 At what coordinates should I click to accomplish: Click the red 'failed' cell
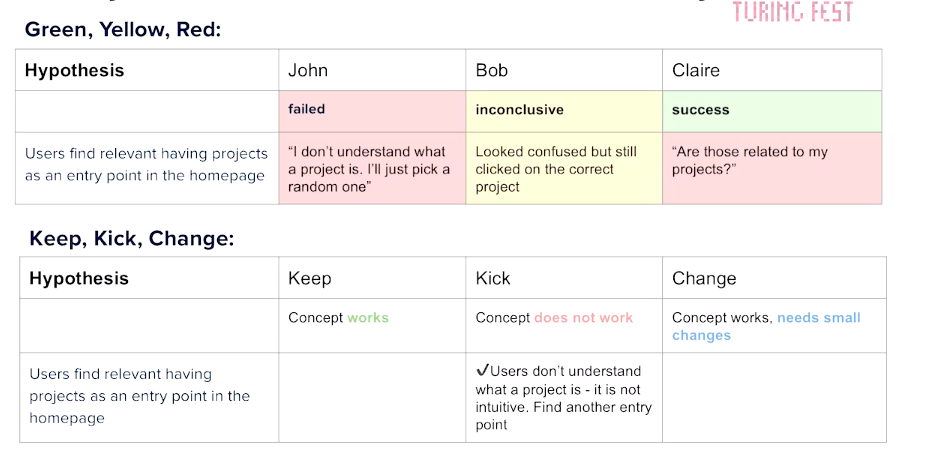coord(372,111)
